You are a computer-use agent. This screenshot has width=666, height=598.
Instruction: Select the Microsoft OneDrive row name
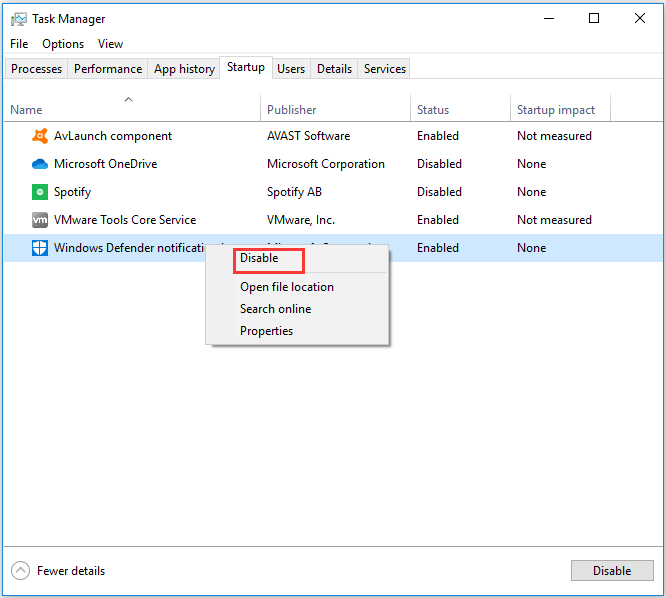tap(106, 164)
